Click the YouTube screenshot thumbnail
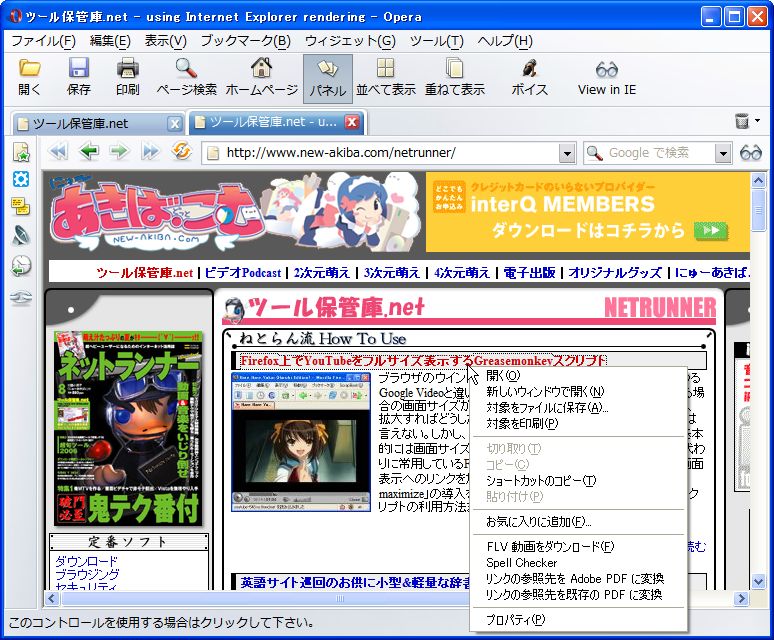 [301, 442]
